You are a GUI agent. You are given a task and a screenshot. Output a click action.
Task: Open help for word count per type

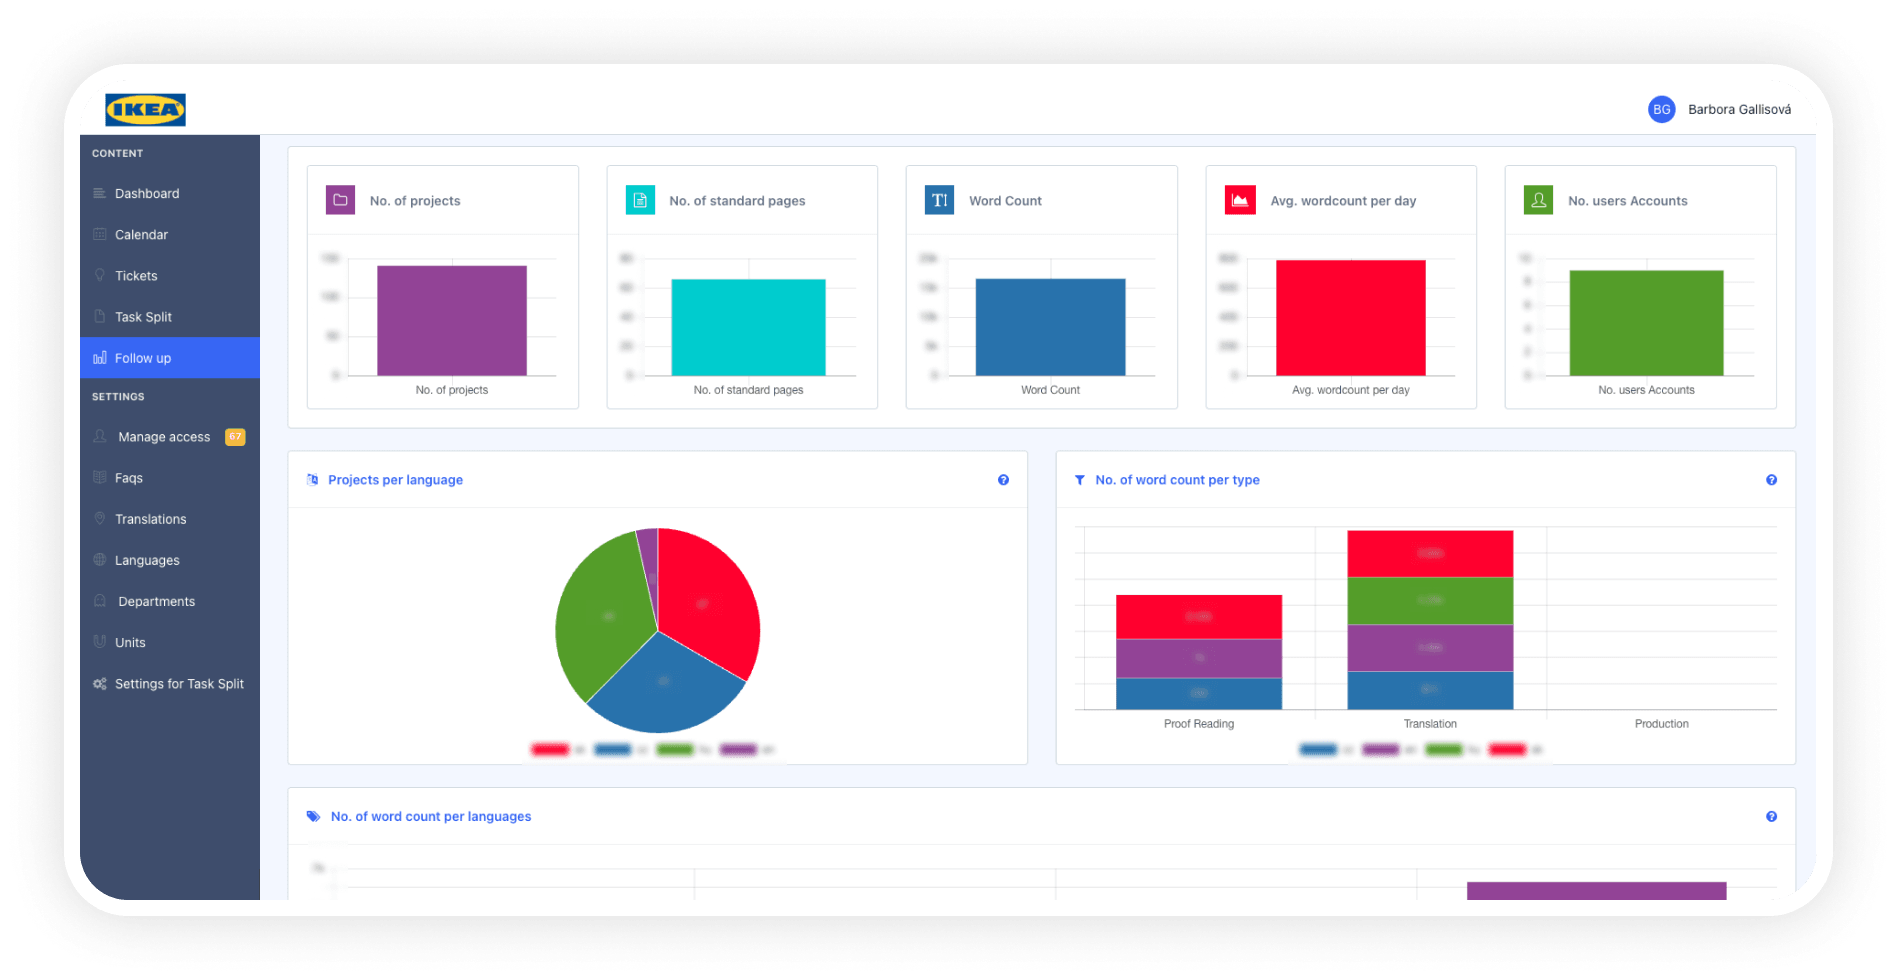[1771, 480]
